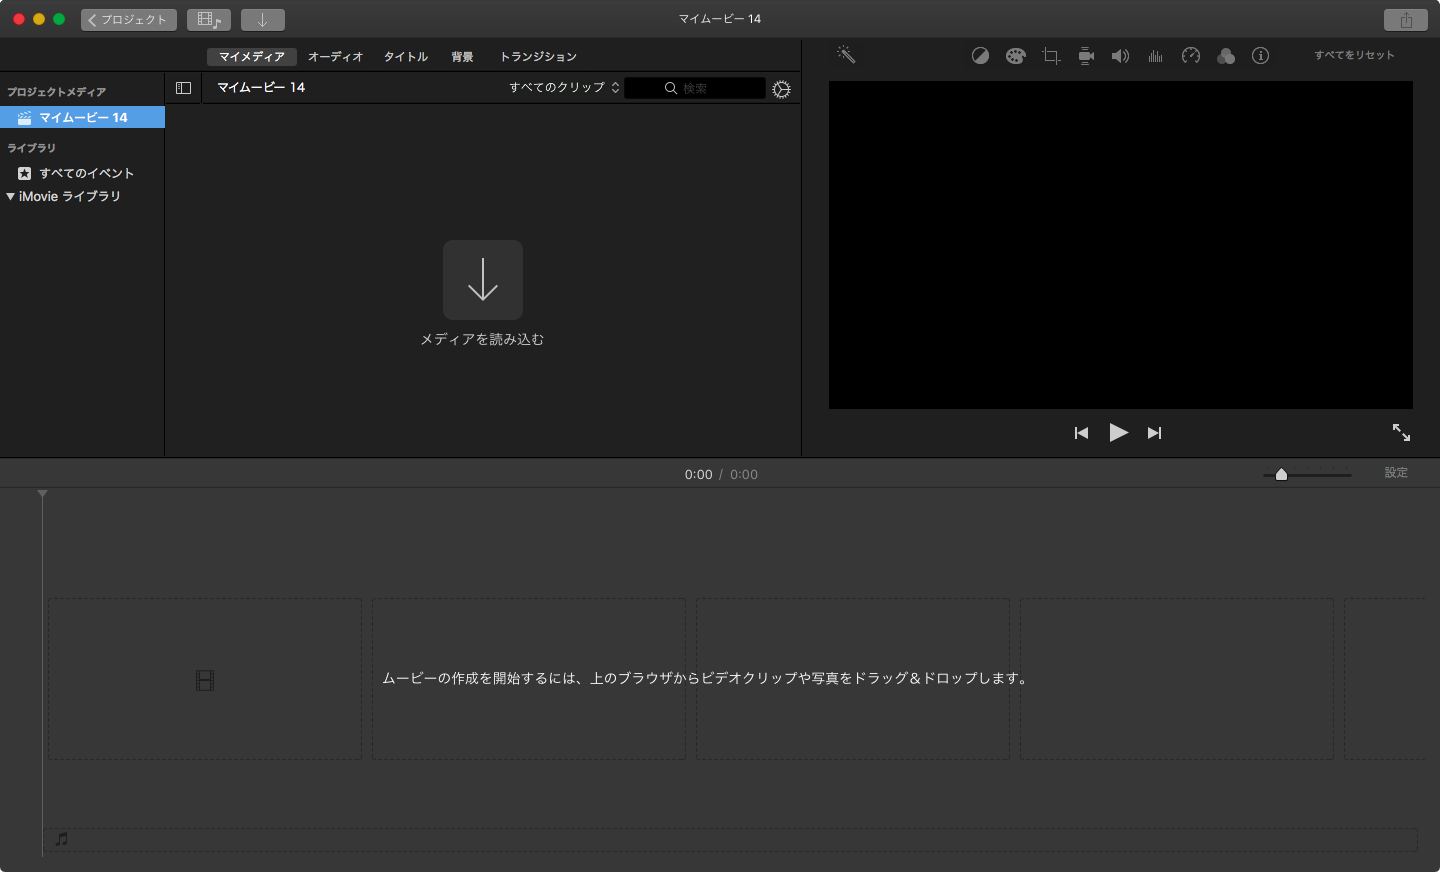Viewport: 1440px width, 872px height.
Task: Open the color correction palette
Action: (x=1016, y=56)
